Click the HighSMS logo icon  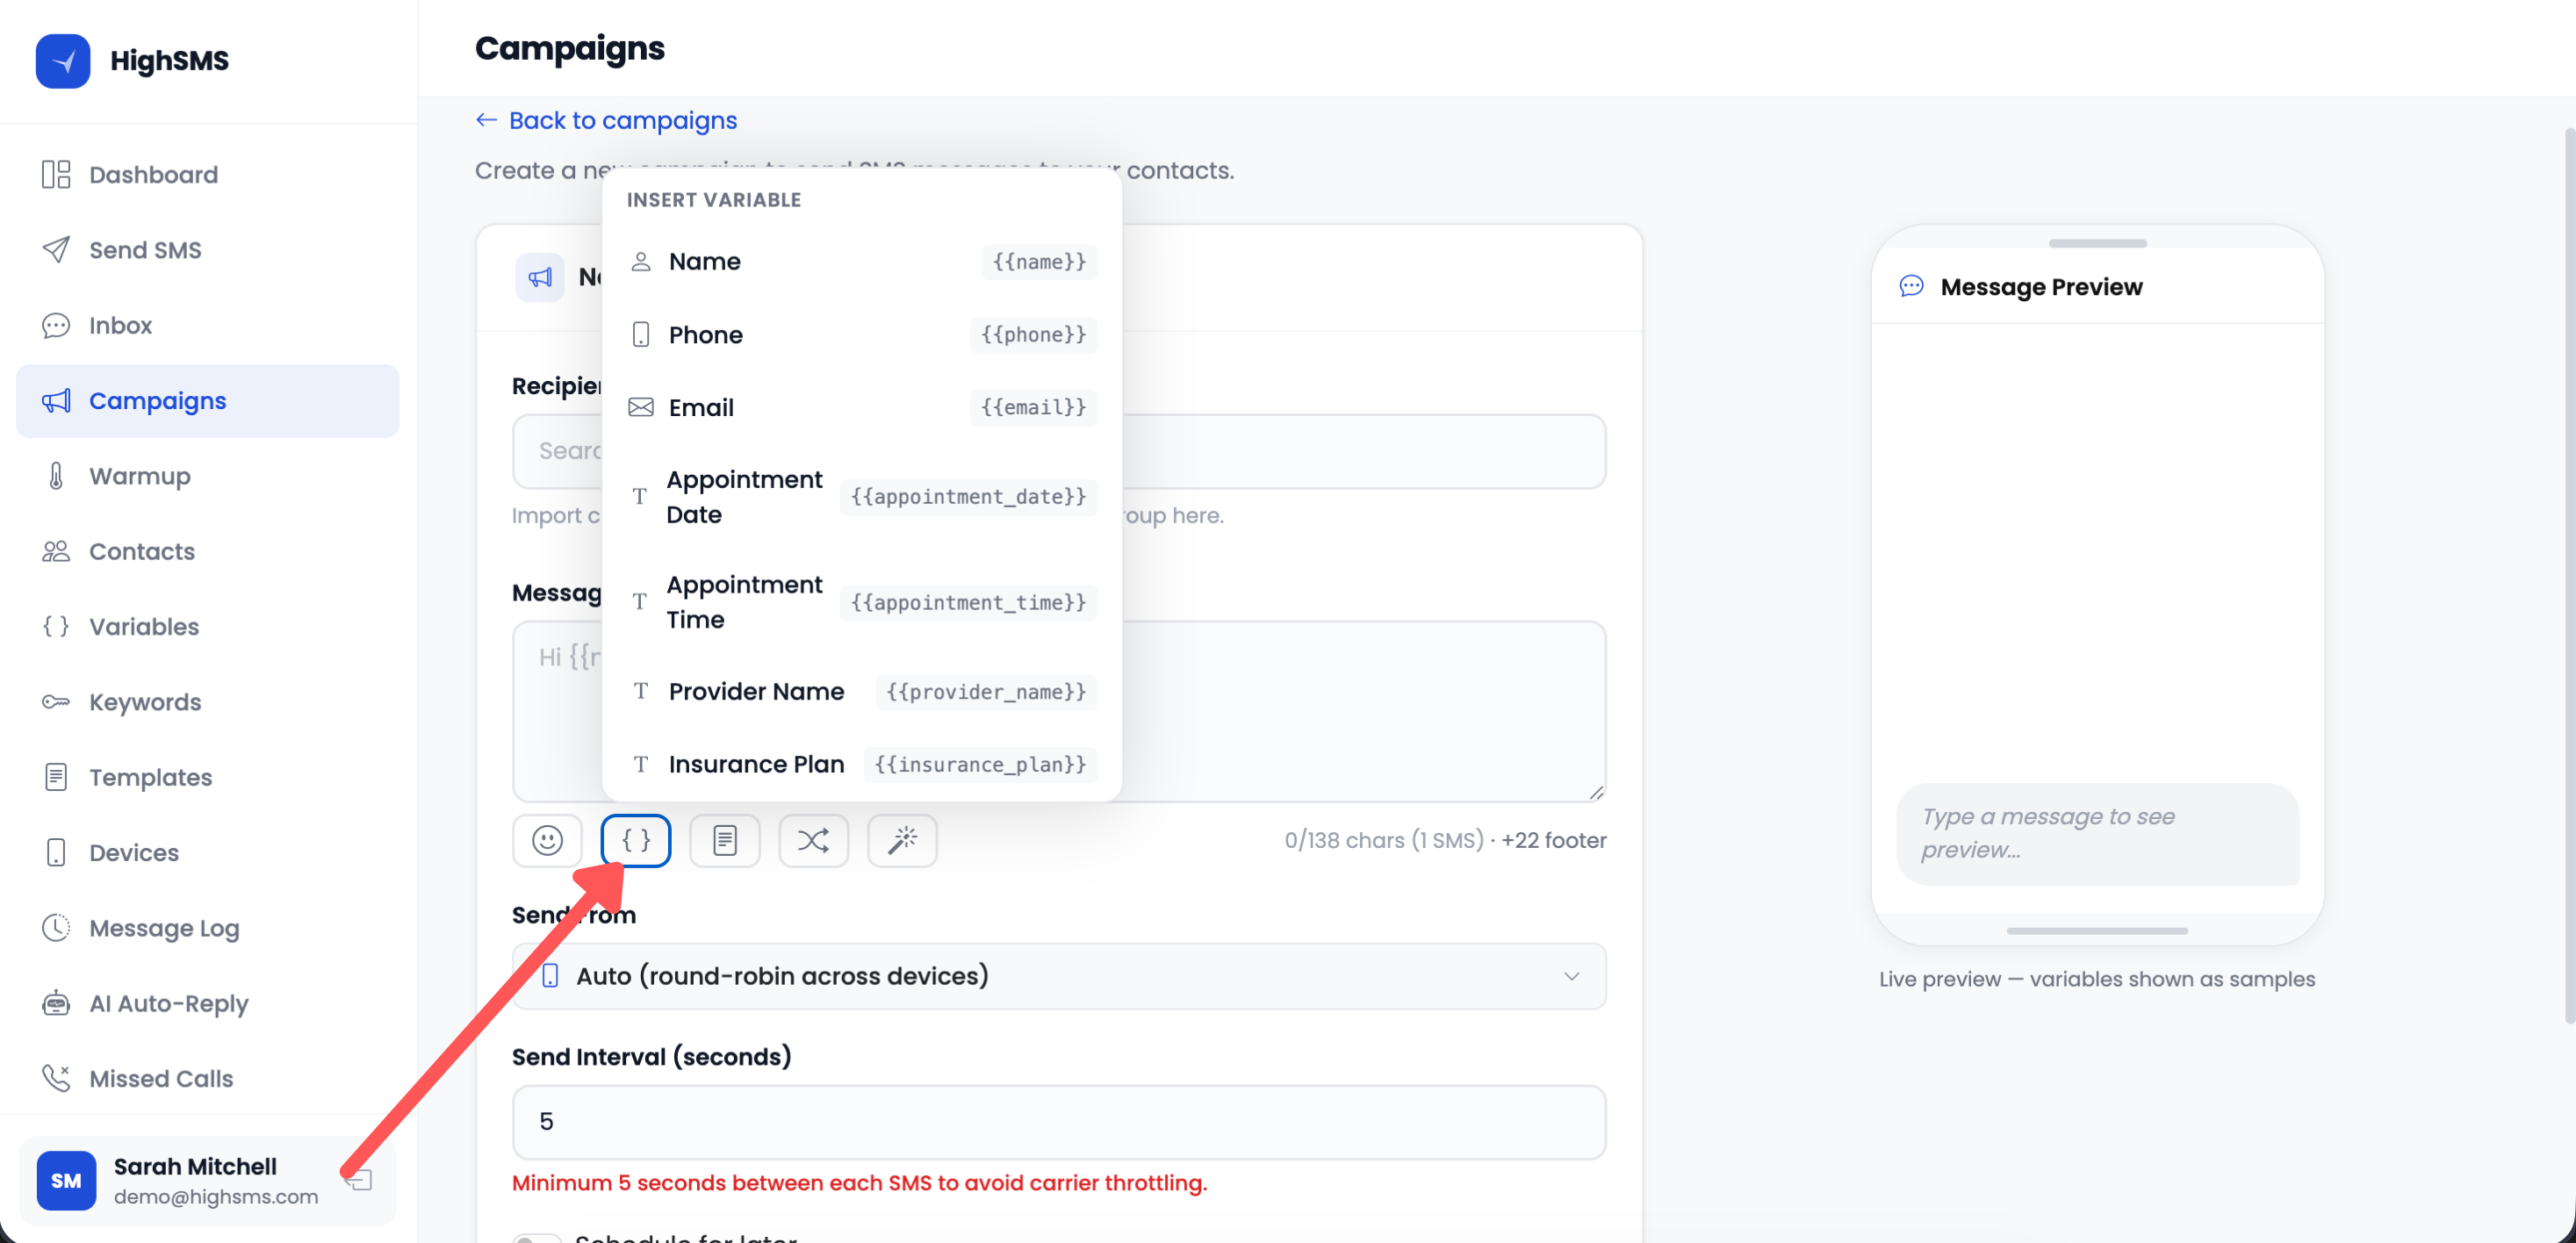(x=62, y=61)
